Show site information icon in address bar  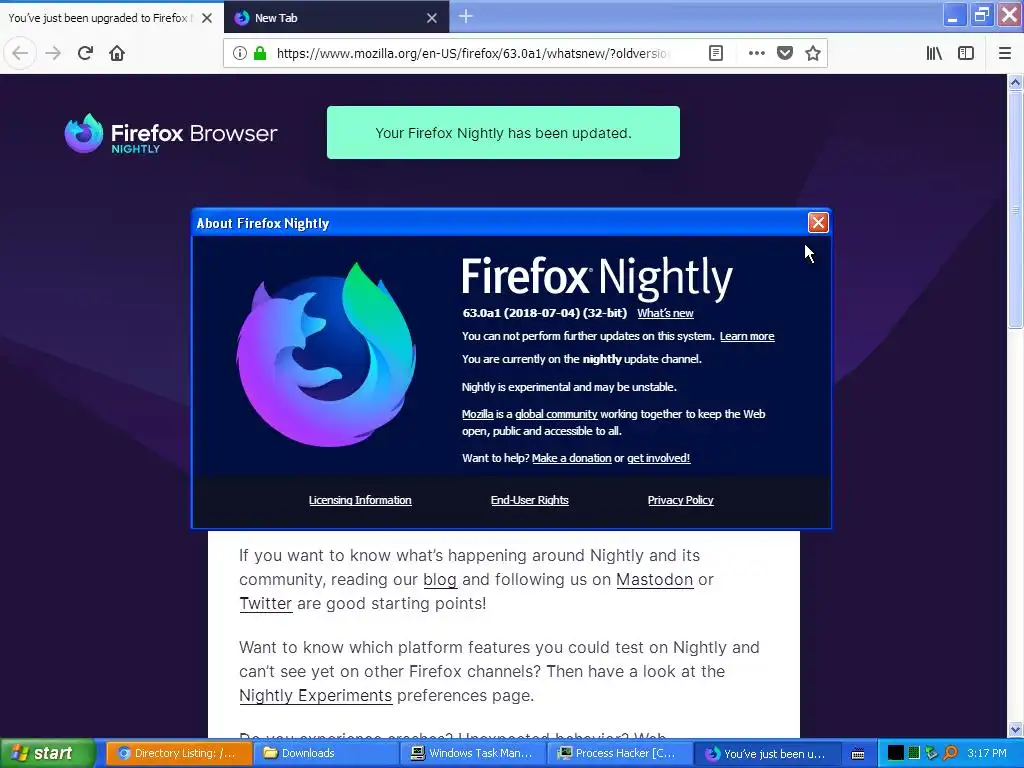pyautogui.click(x=240, y=53)
